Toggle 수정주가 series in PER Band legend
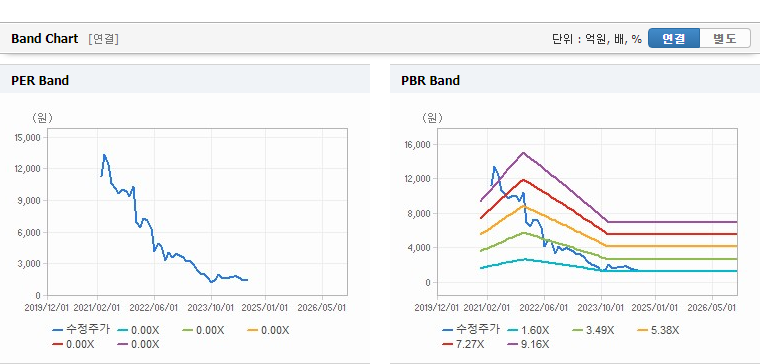This screenshot has height=364, width=760. coord(81,330)
